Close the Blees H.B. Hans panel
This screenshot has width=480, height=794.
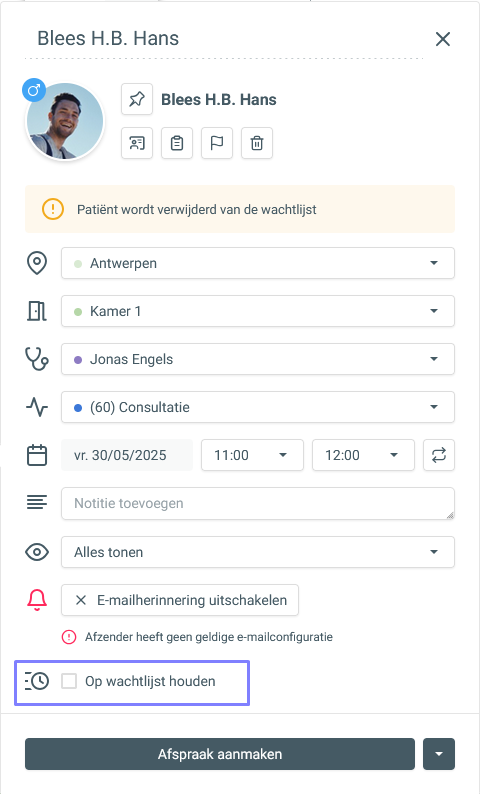[x=443, y=39]
